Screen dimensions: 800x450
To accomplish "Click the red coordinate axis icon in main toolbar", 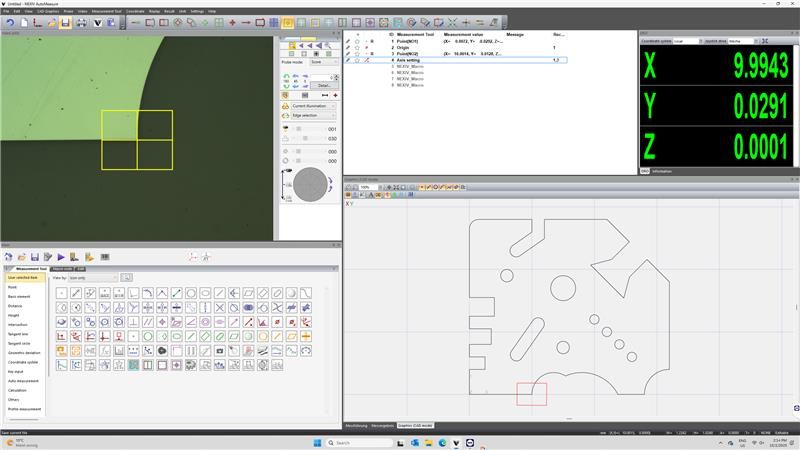I will point(38,22).
